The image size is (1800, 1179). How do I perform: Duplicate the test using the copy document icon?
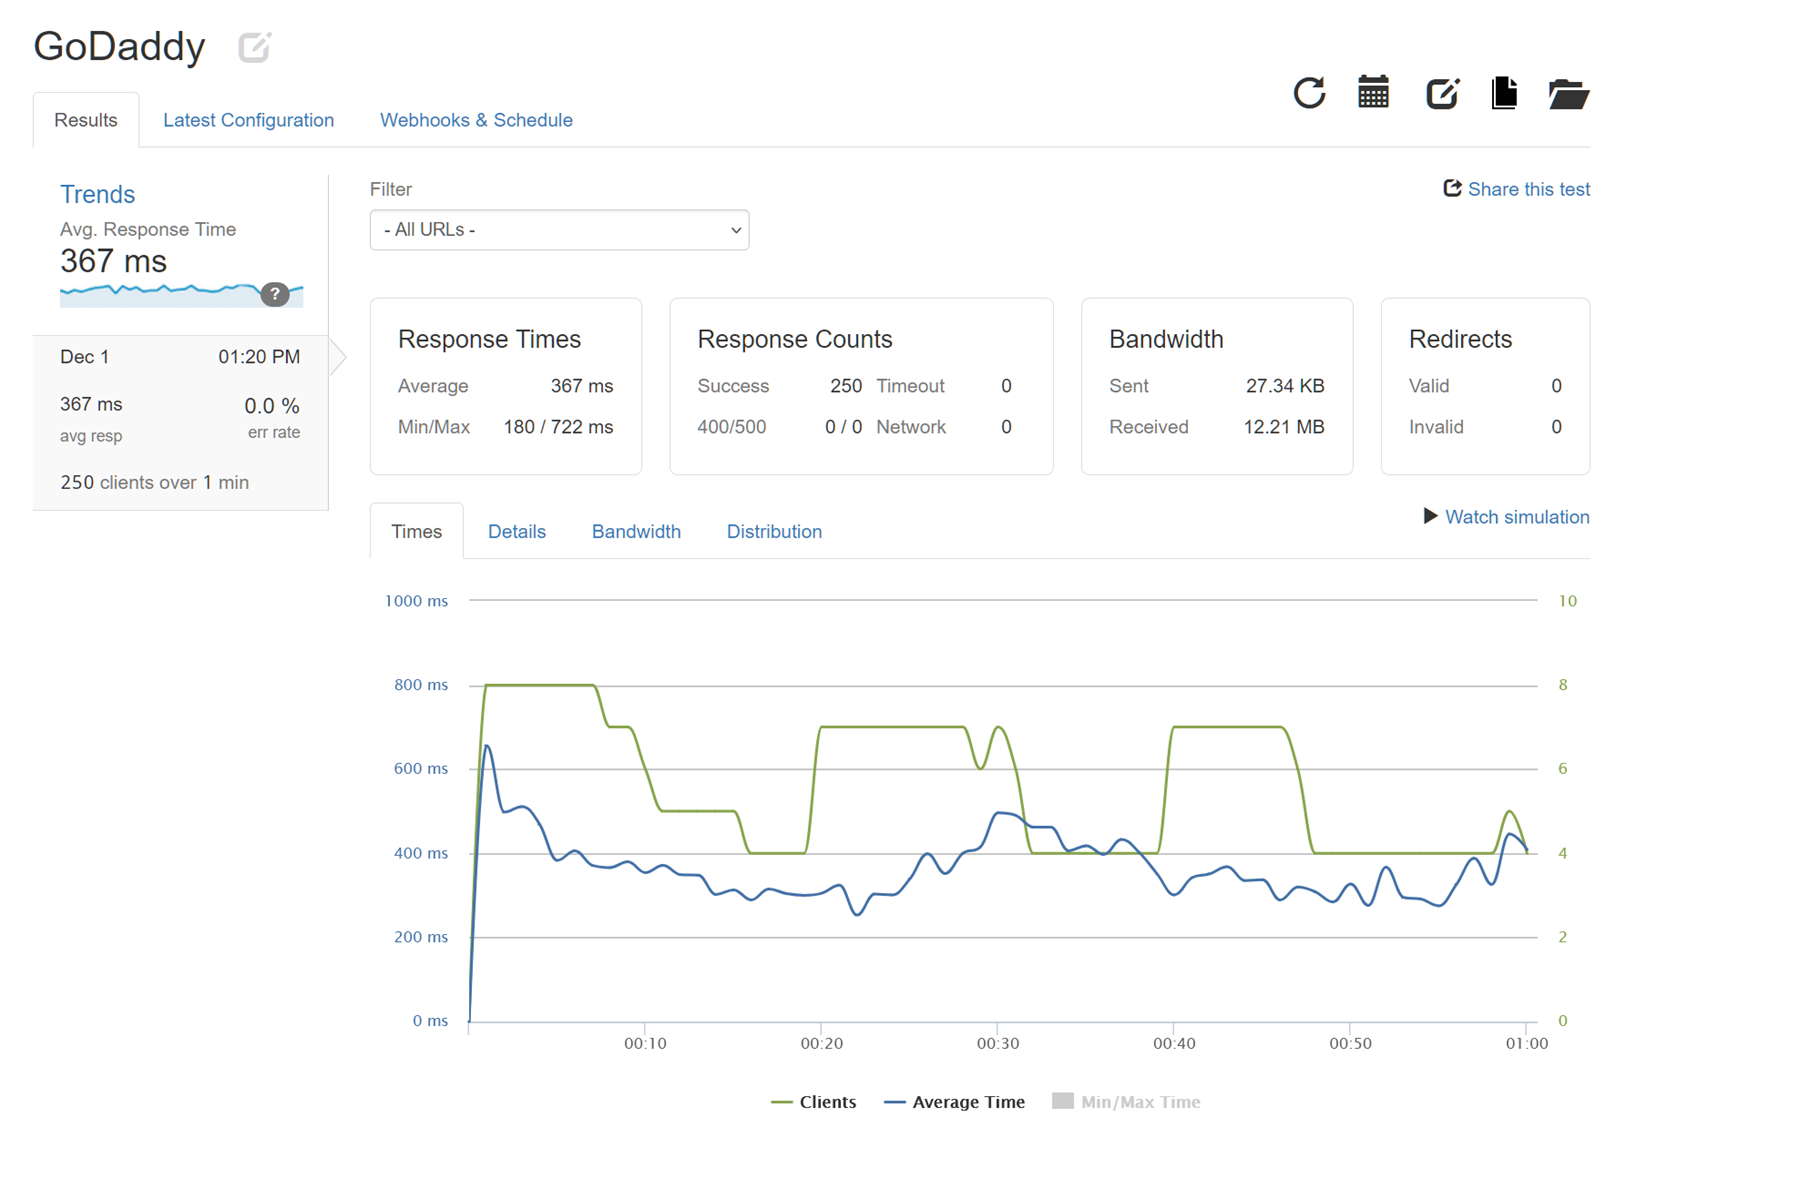[x=1504, y=93]
